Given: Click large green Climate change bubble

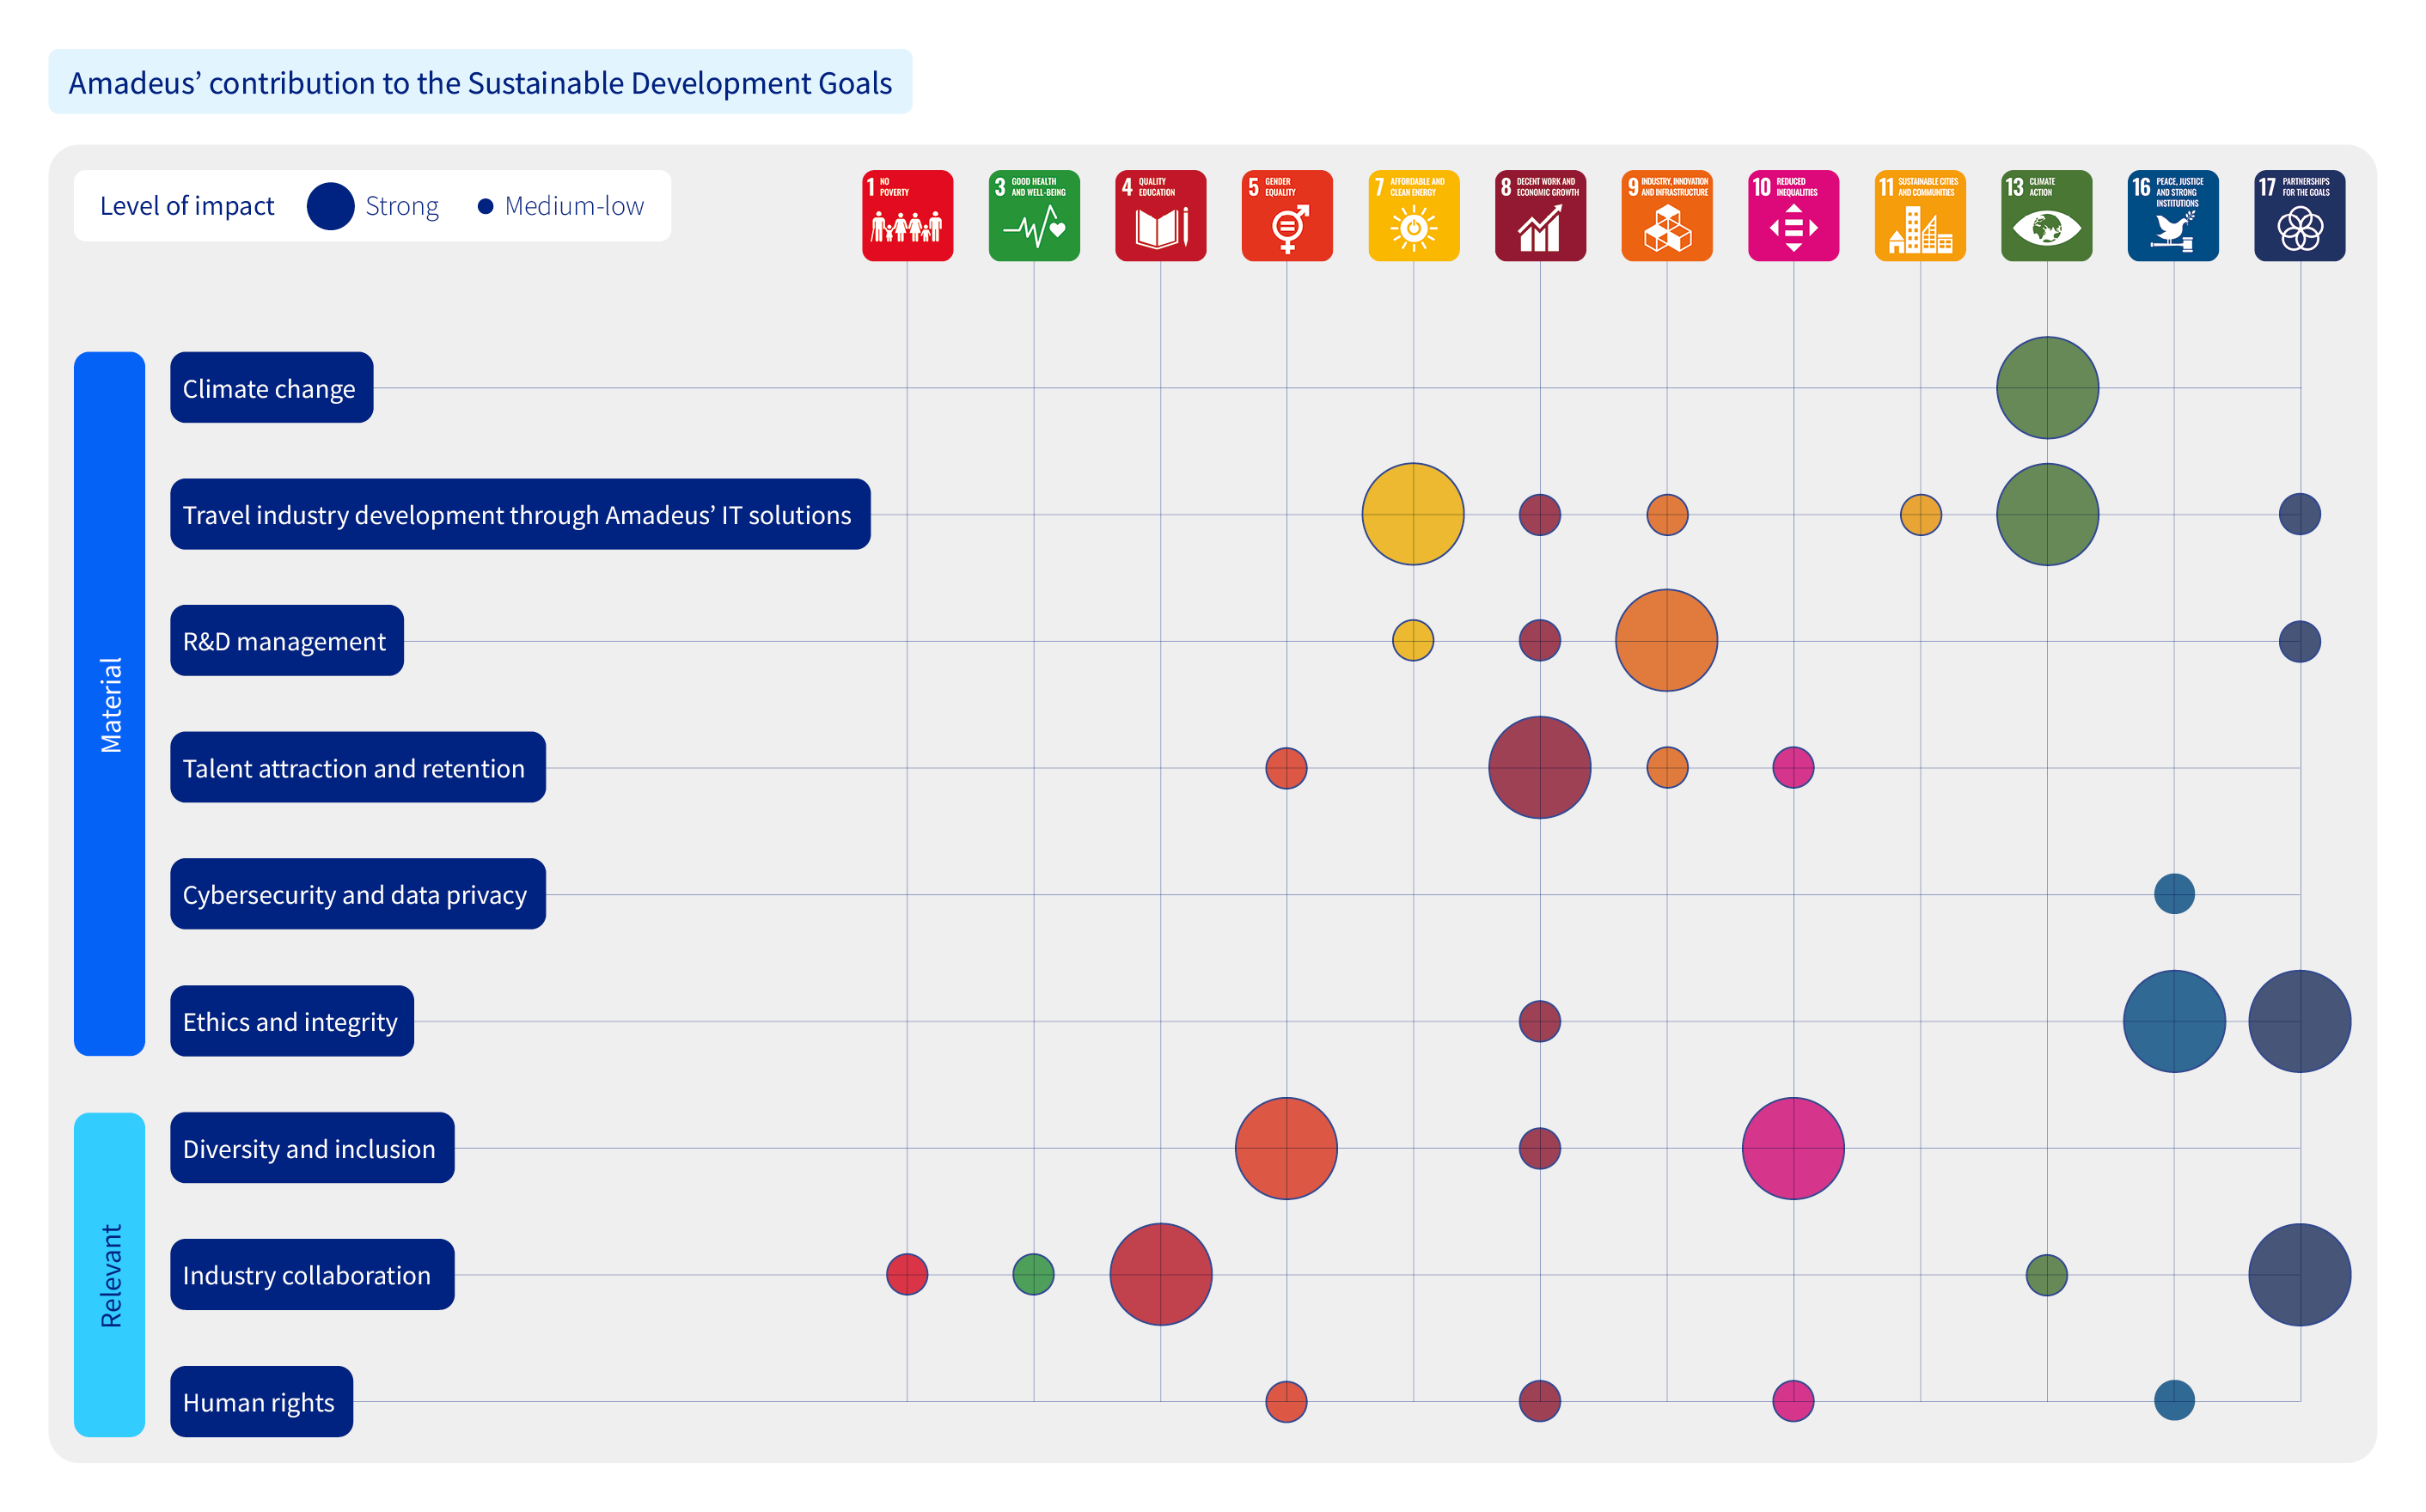Looking at the screenshot, I should 2047,388.
